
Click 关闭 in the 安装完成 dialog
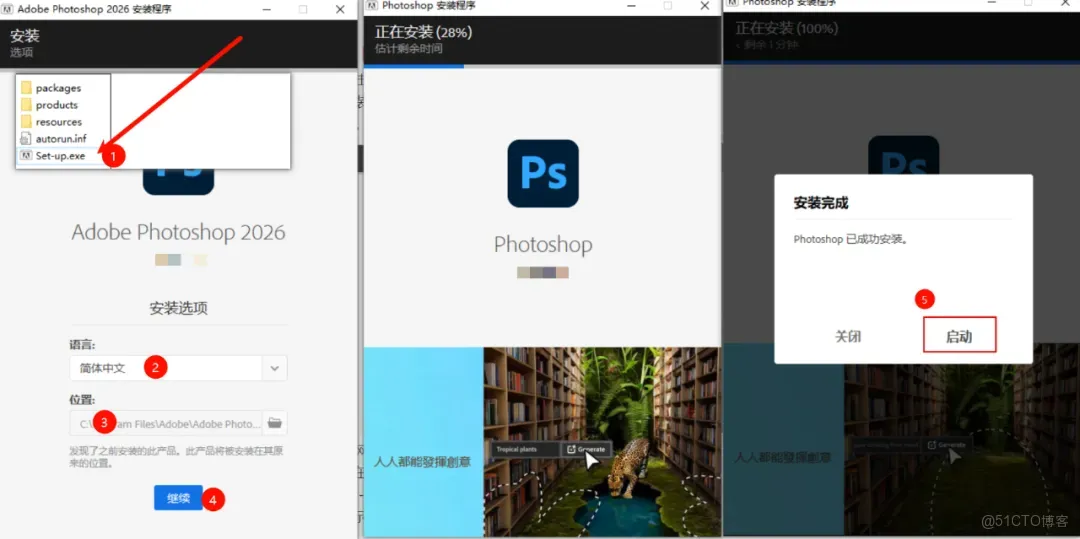coord(848,337)
